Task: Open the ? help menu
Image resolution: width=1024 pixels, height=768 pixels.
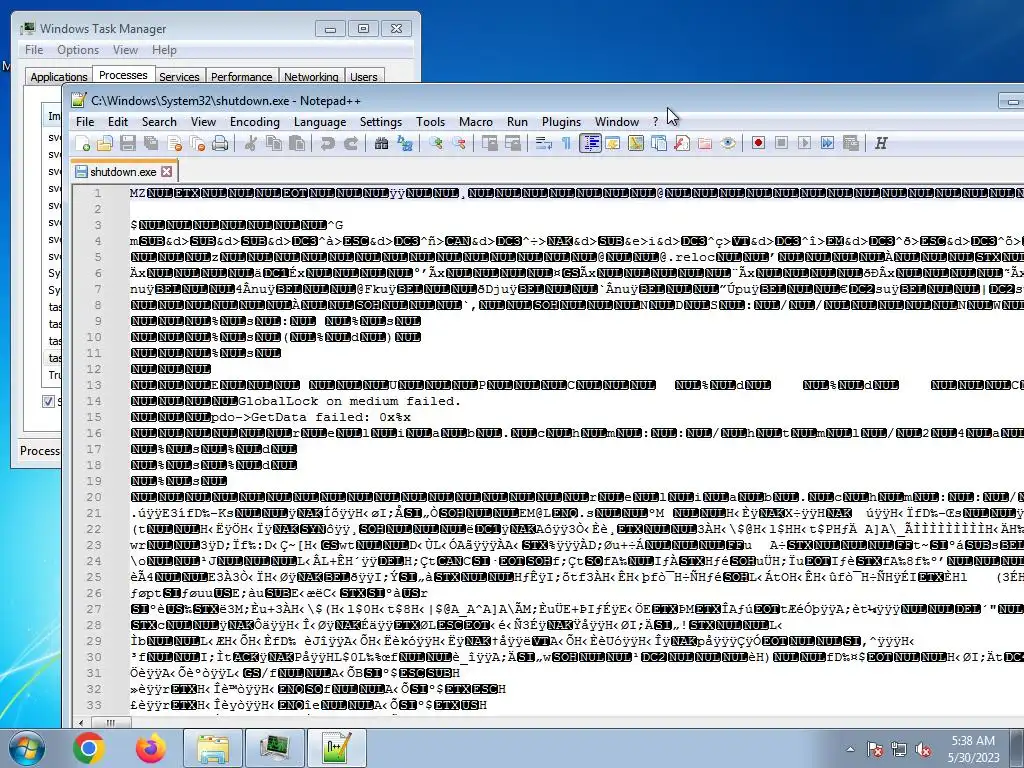Action: click(x=655, y=121)
